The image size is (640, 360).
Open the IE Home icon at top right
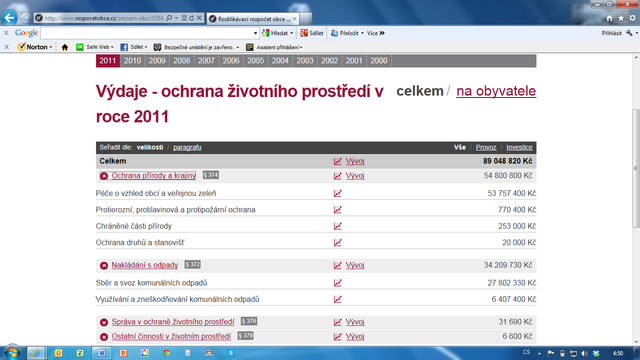tap(609, 18)
